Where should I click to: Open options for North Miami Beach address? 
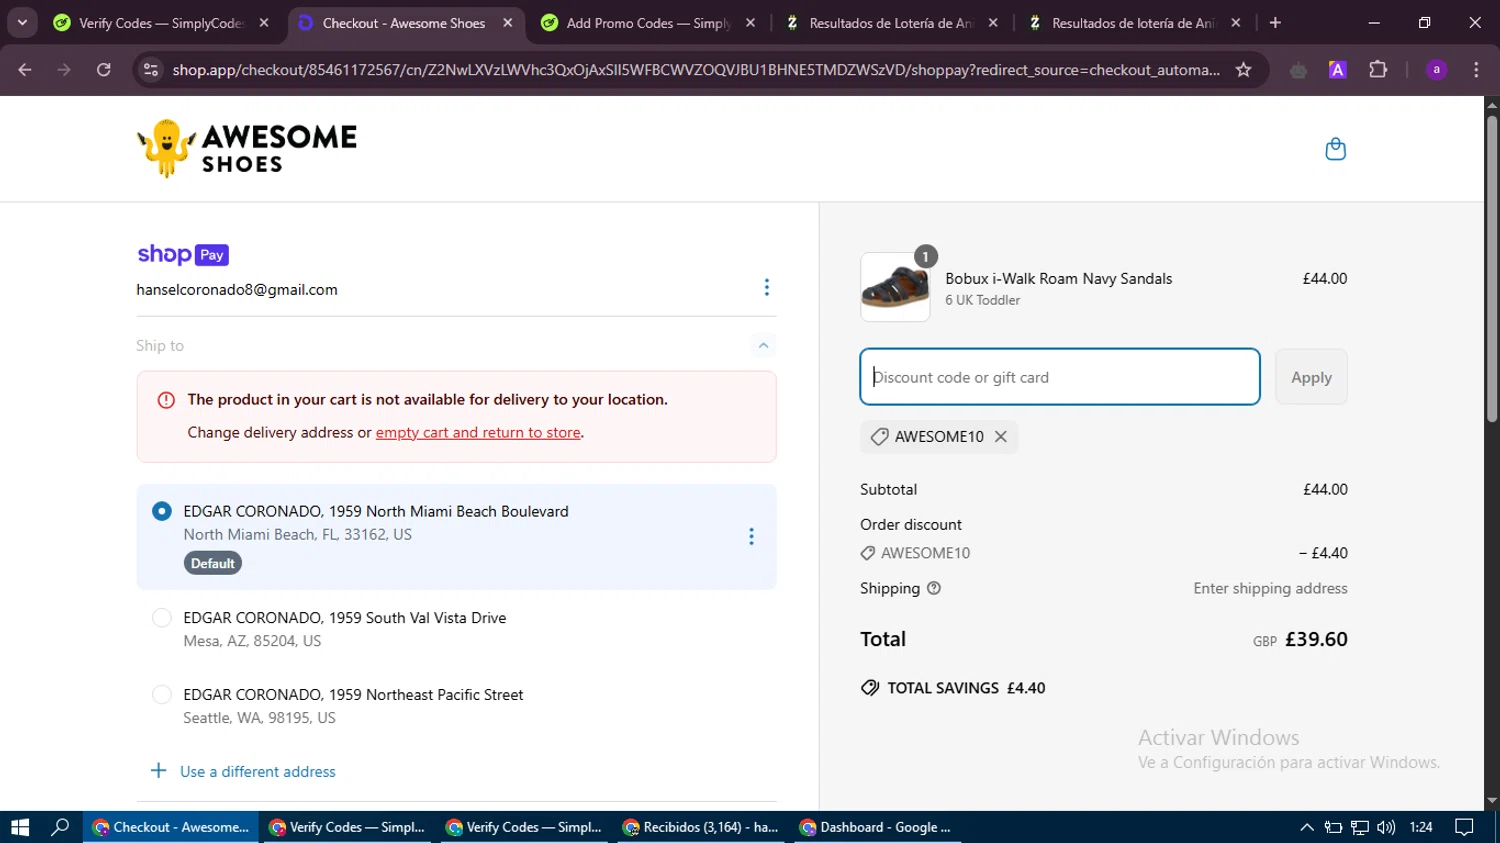(x=751, y=537)
